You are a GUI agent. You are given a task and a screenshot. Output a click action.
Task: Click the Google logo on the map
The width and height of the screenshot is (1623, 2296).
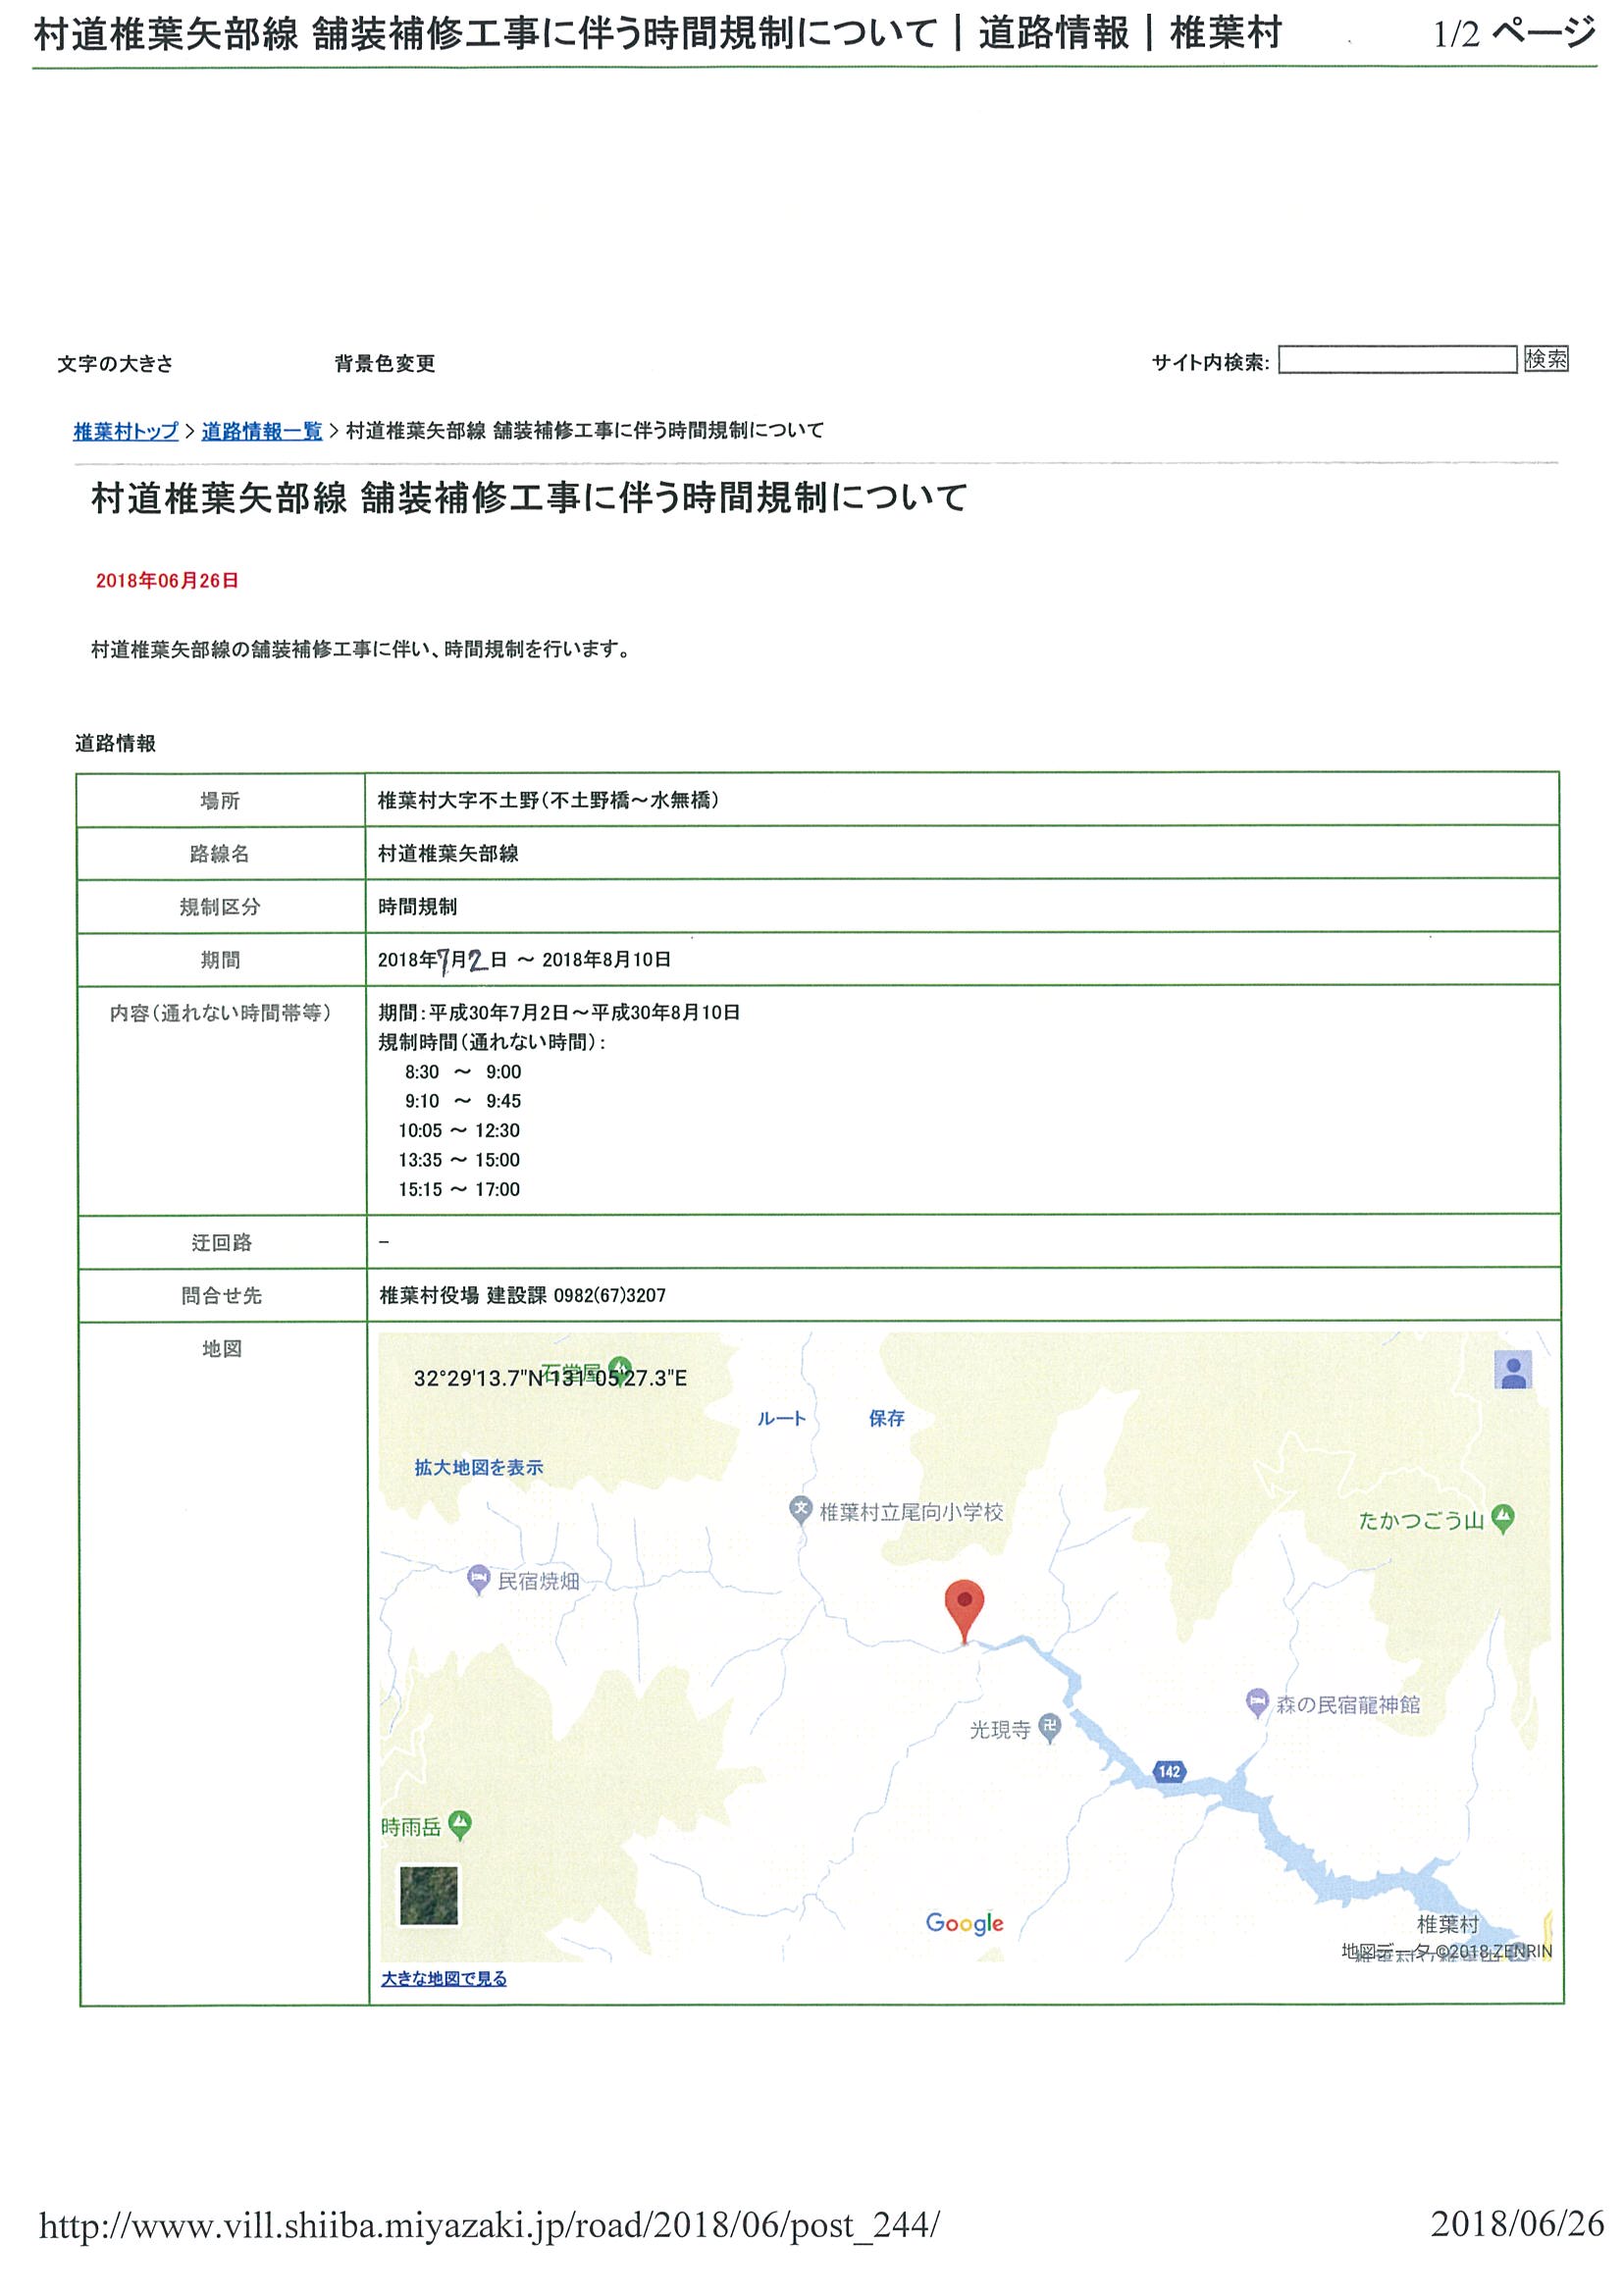964,1923
